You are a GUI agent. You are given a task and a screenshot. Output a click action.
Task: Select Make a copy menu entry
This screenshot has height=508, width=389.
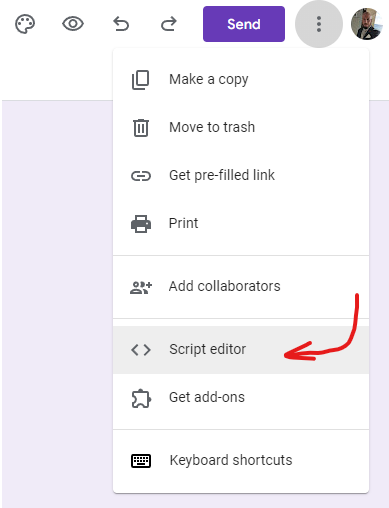(x=241, y=79)
